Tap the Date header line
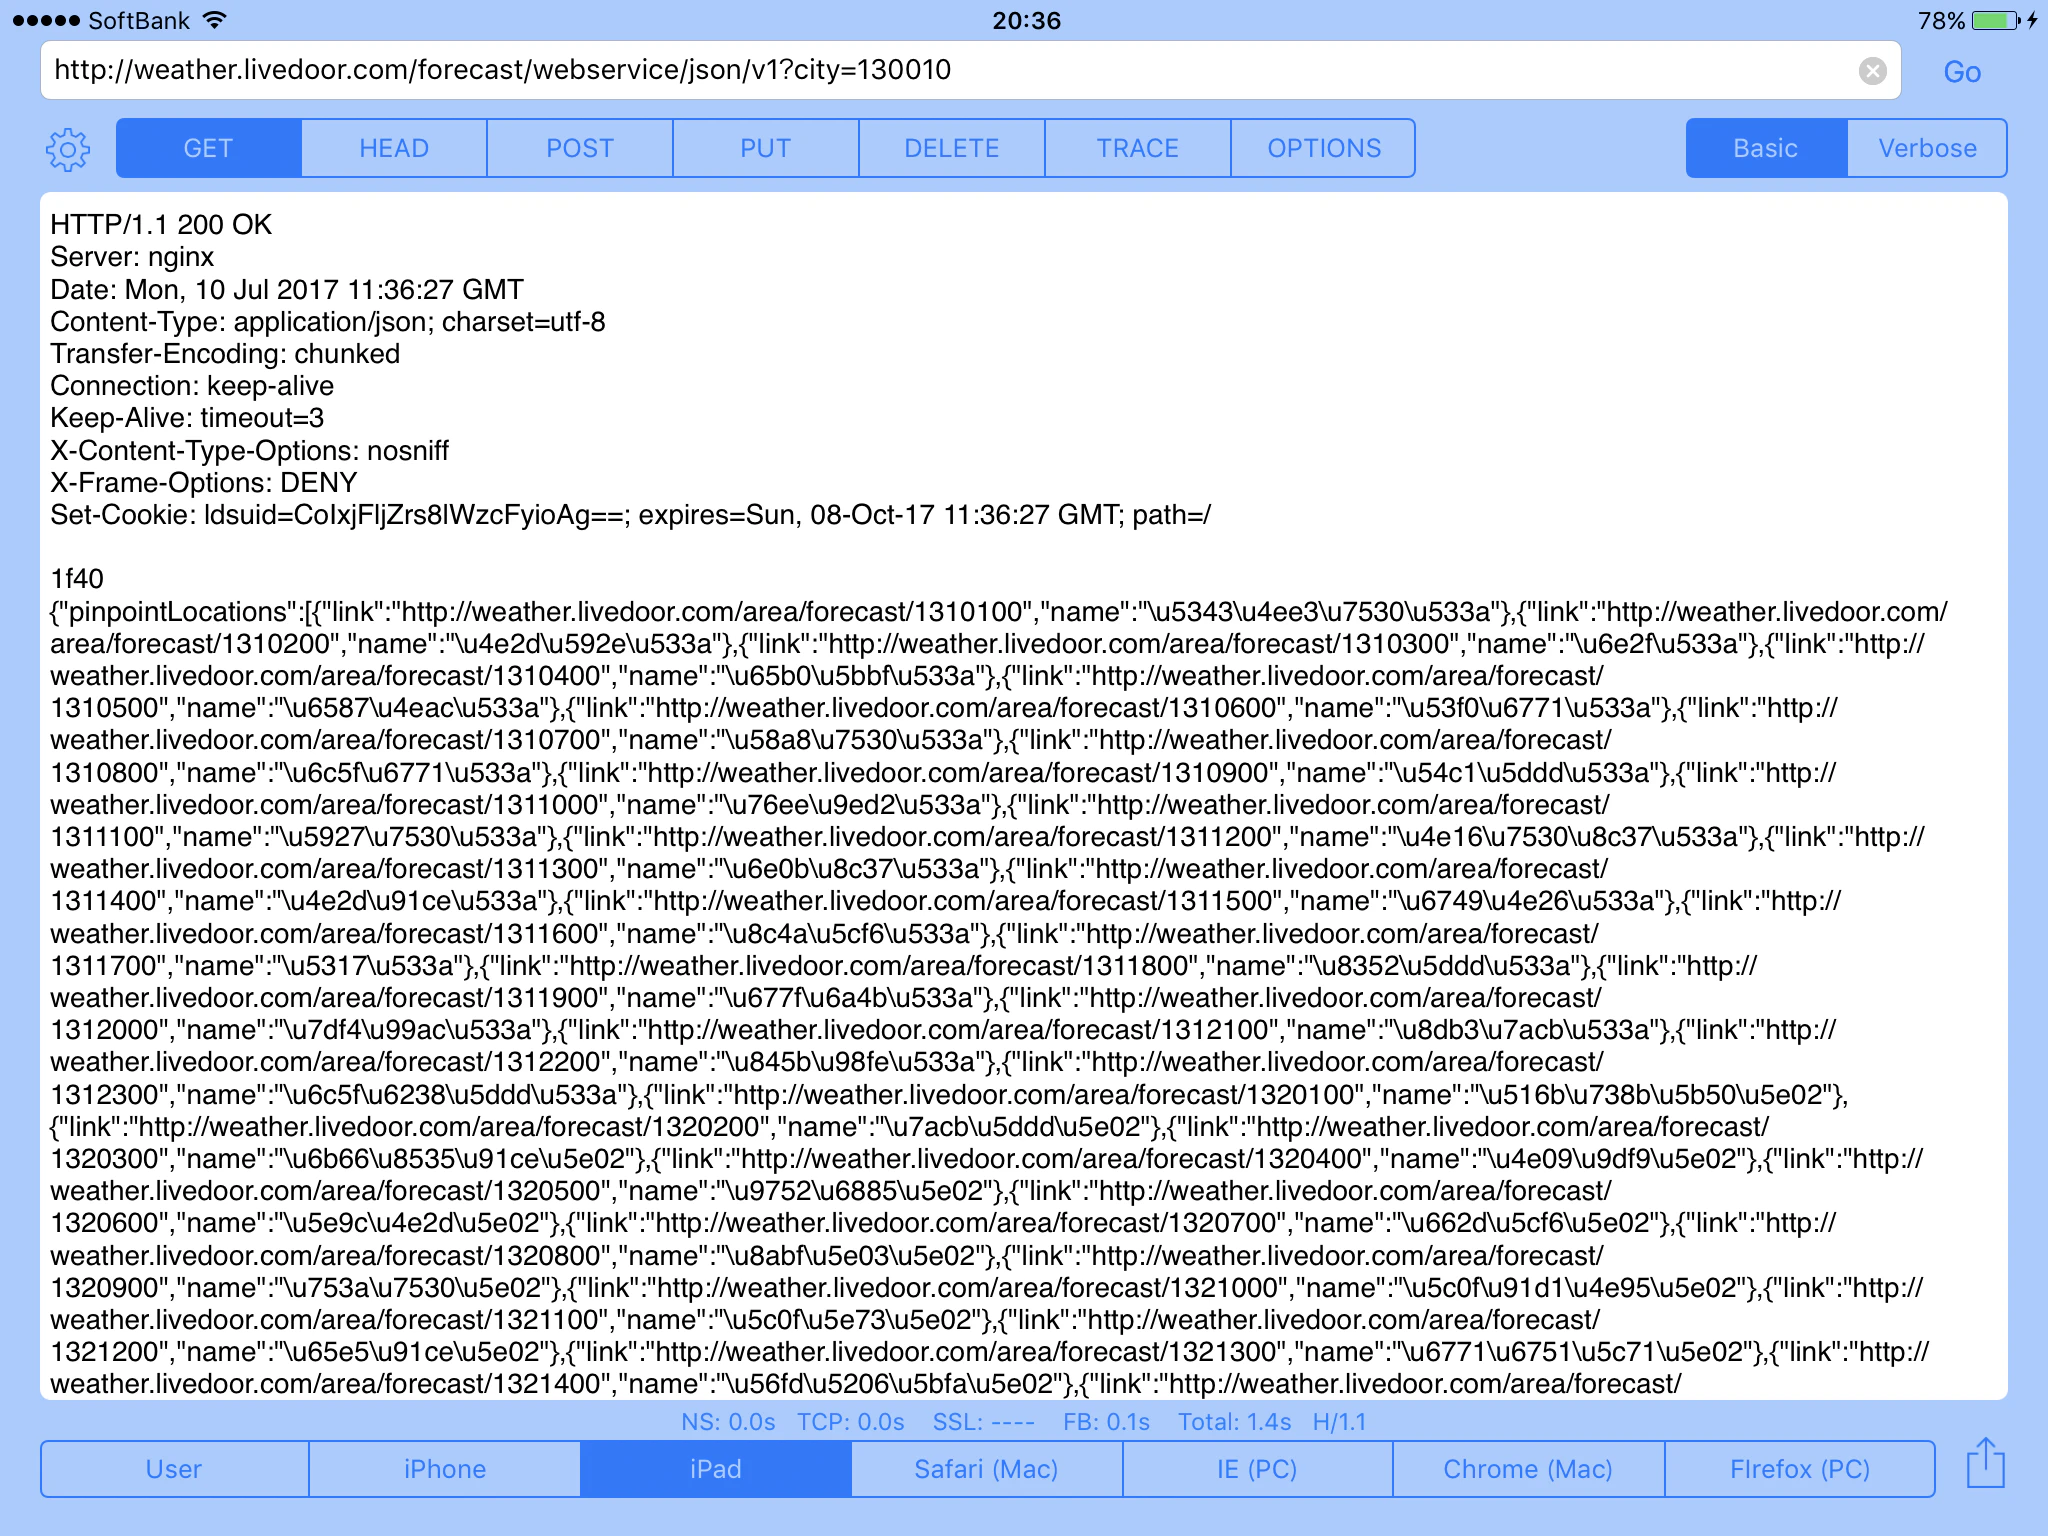Screen dimensions: 2048x1536 point(287,290)
